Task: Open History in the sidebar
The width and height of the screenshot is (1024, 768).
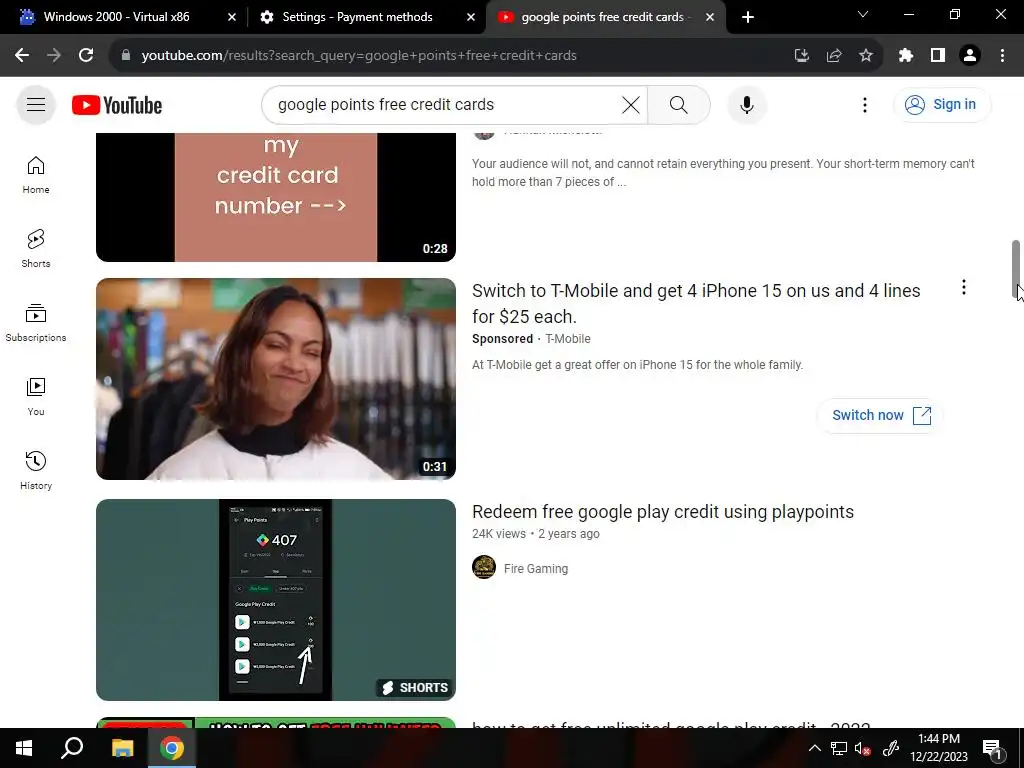Action: click(x=36, y=470)
